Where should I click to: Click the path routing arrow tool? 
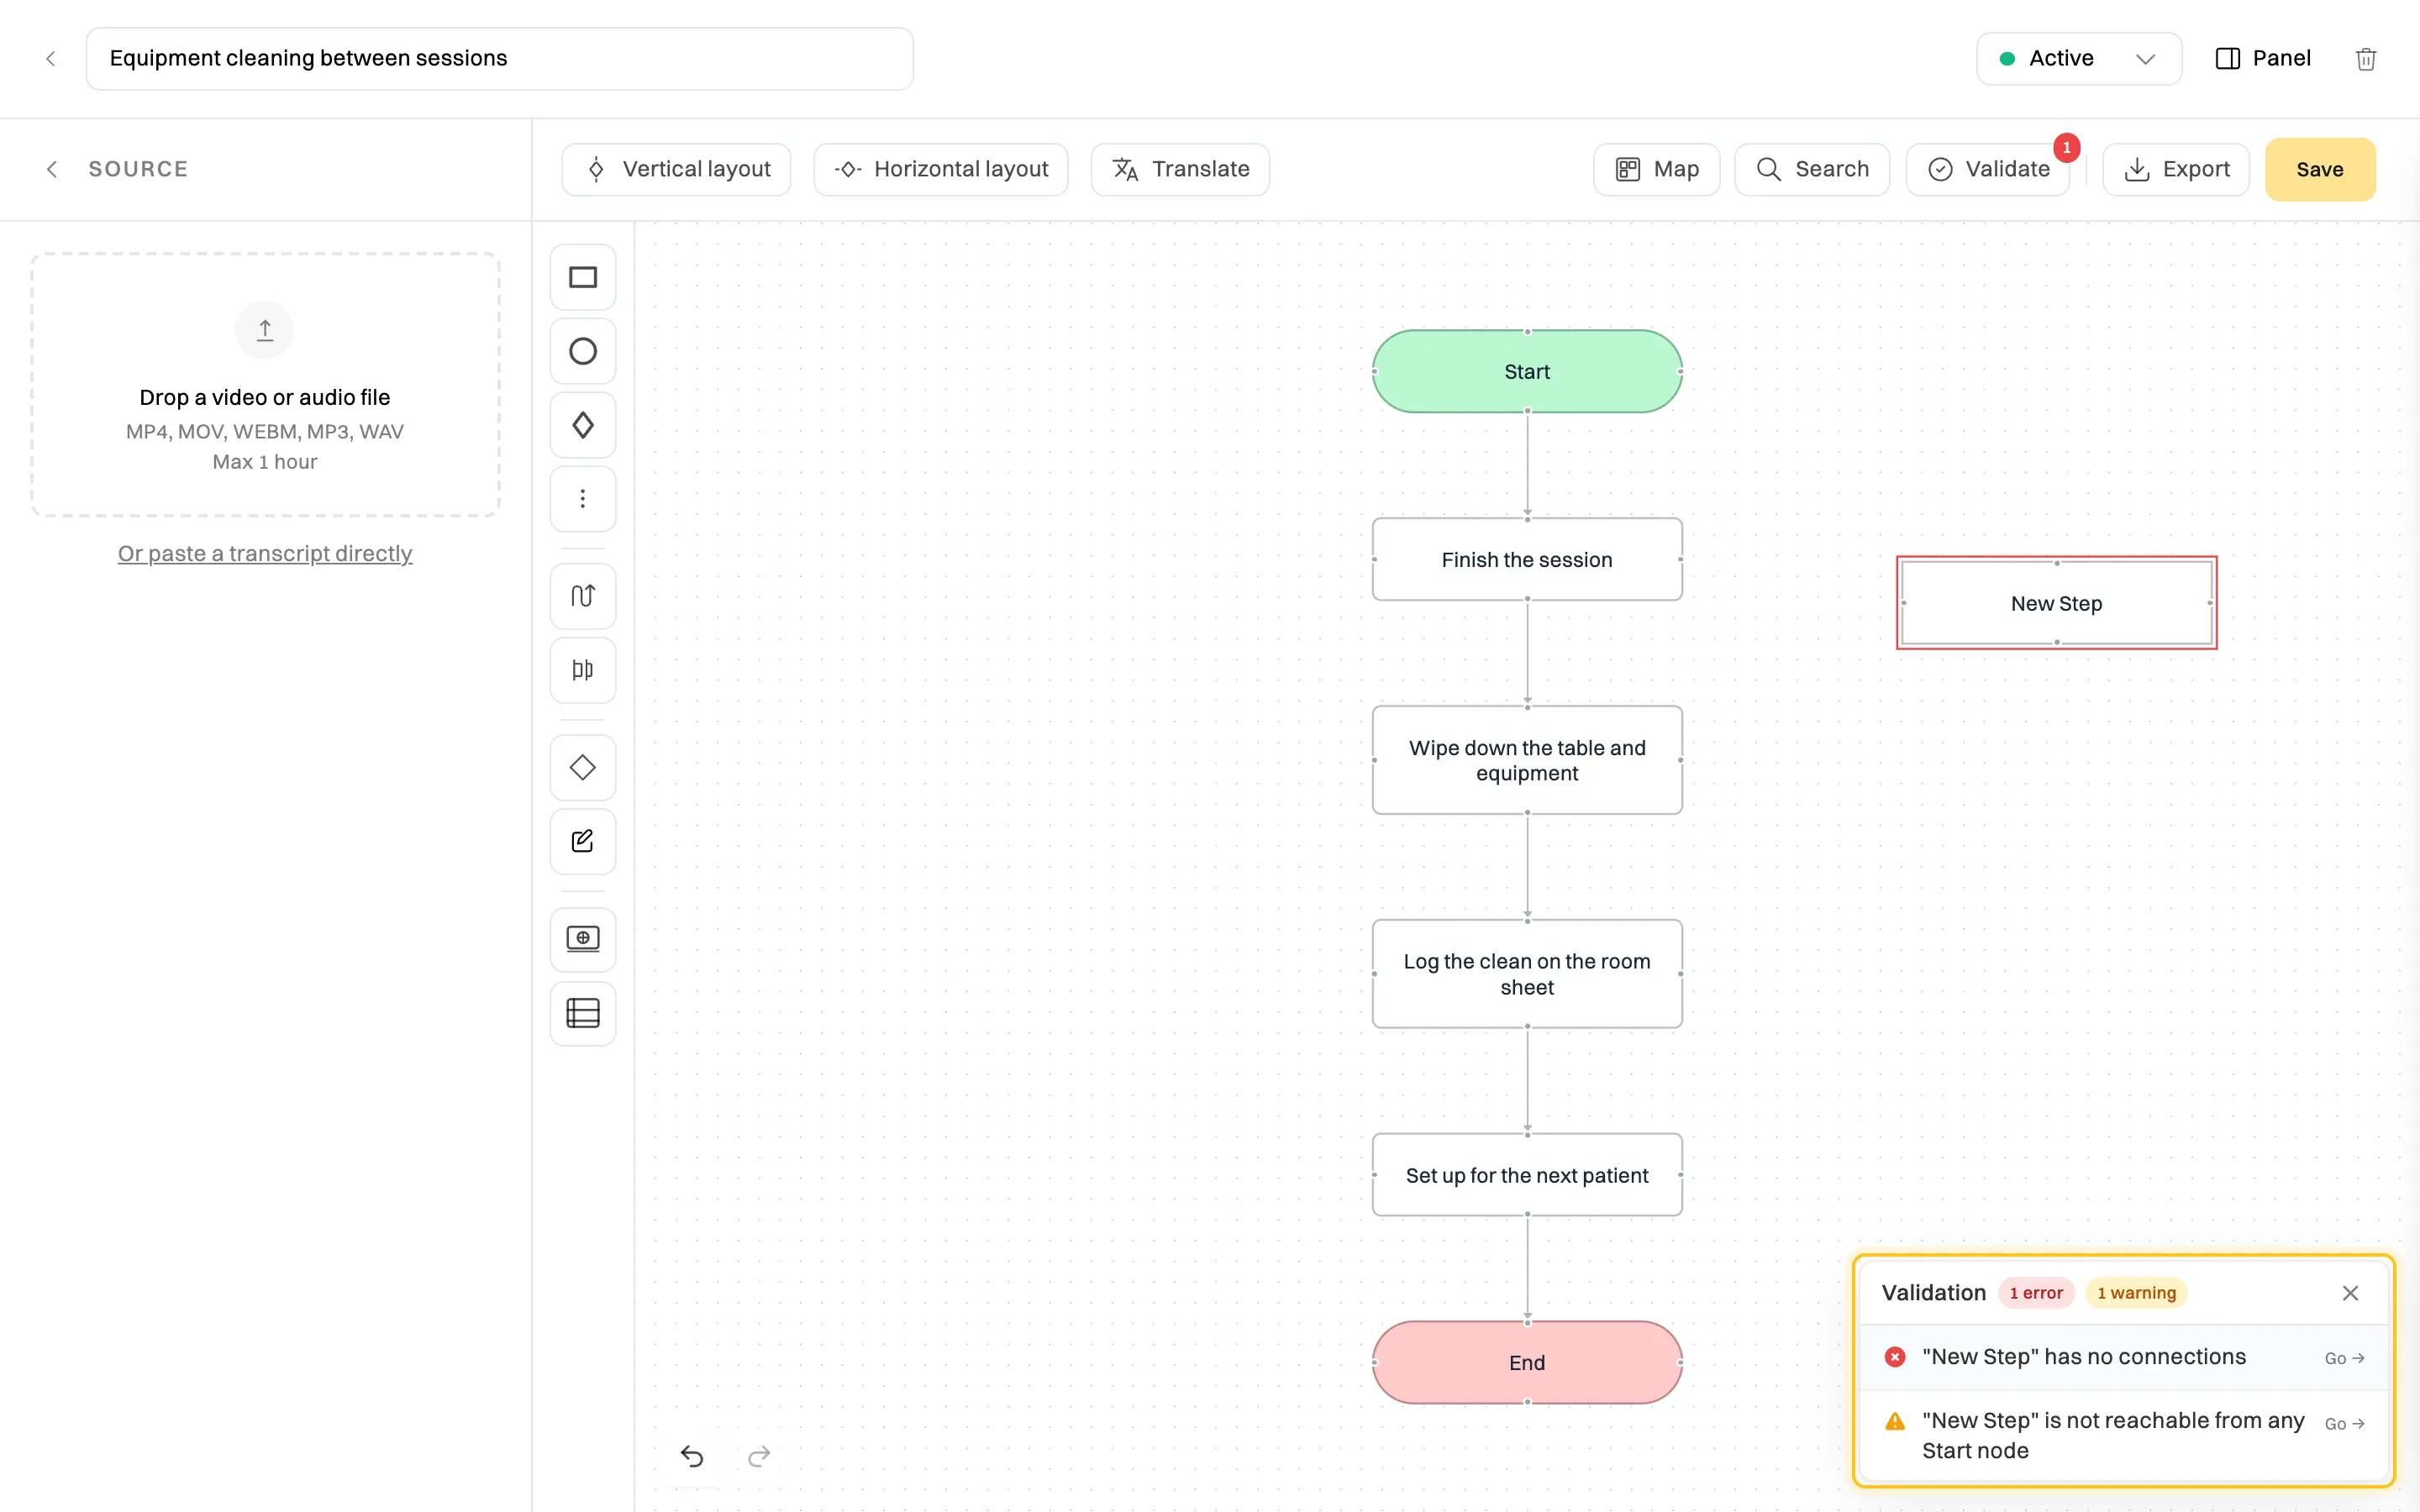(x=583, y=596)
